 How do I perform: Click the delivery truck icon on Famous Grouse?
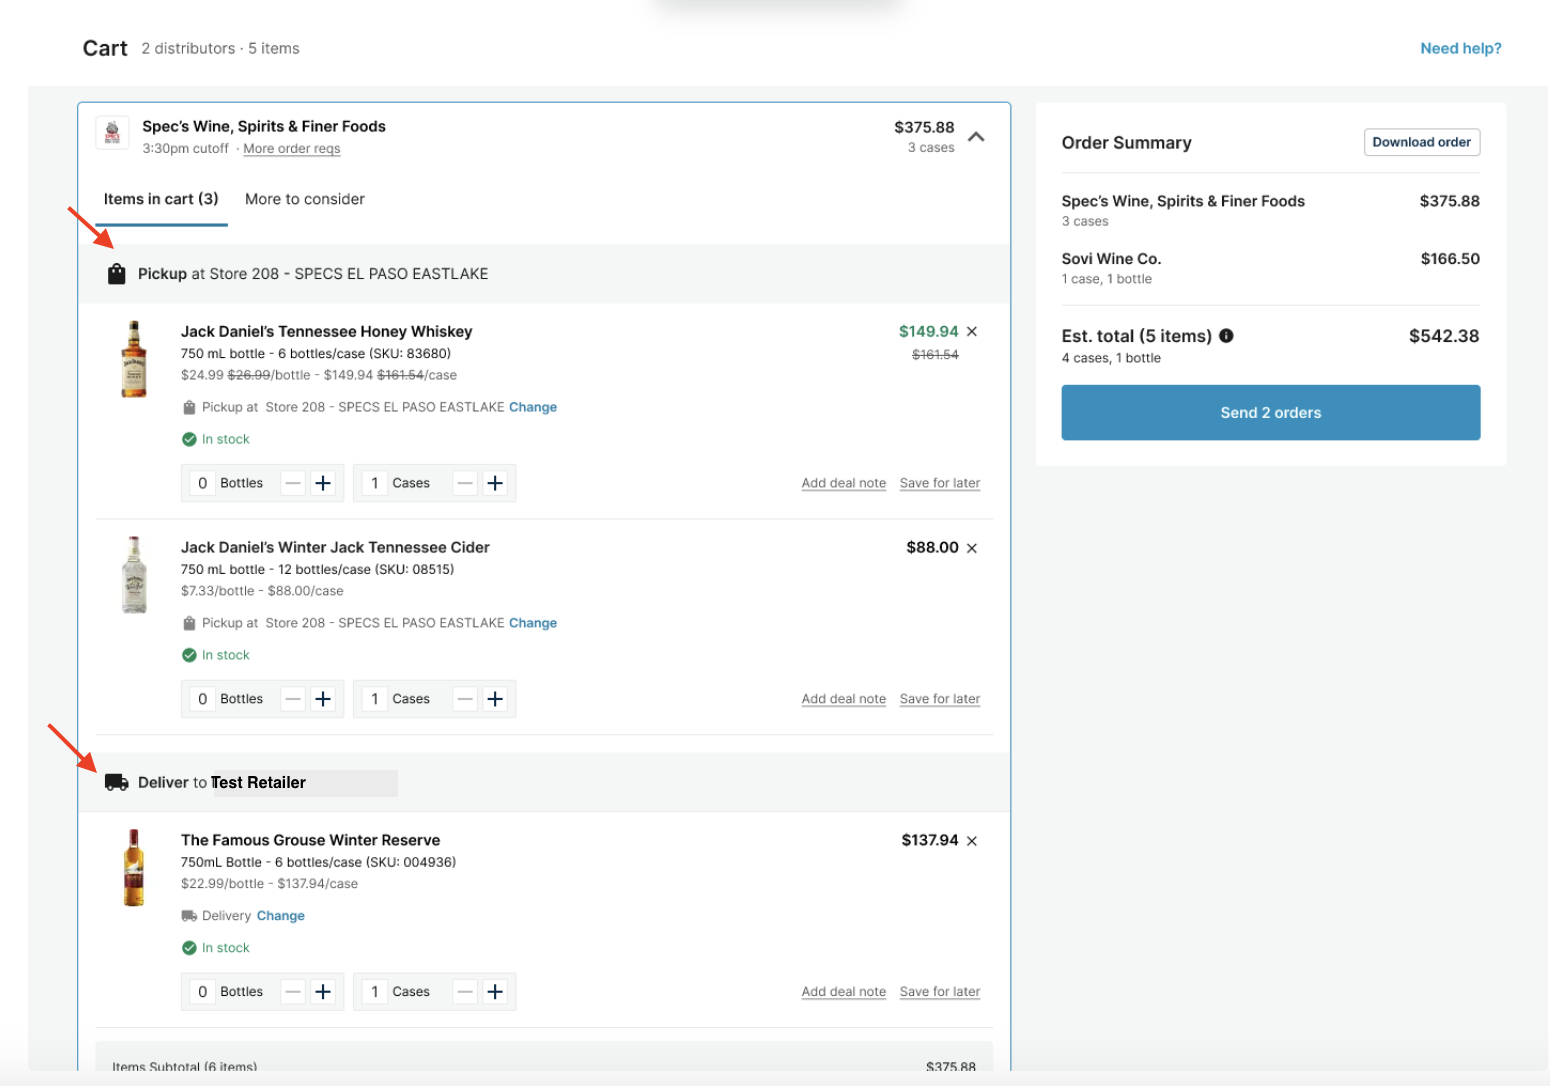[189, 915]
